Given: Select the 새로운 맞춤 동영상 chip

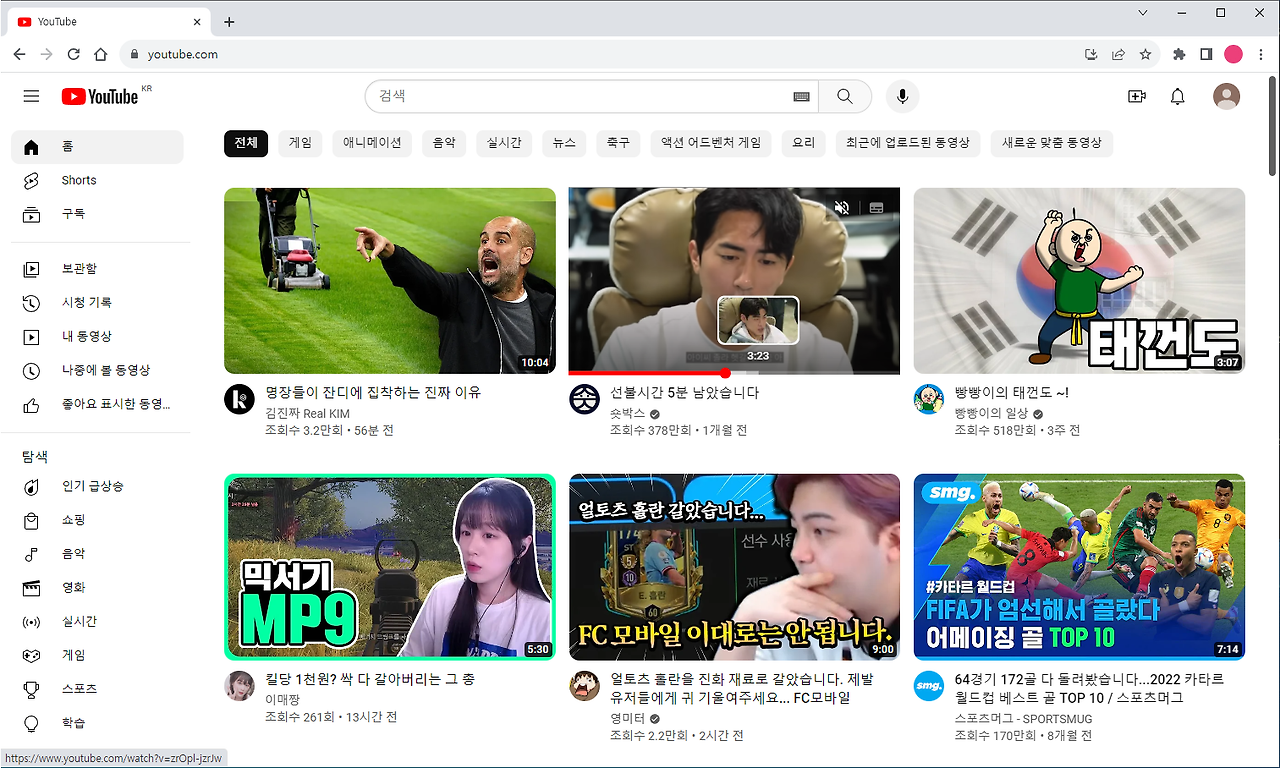Looking at the screenshot, I should point(1052,143).
